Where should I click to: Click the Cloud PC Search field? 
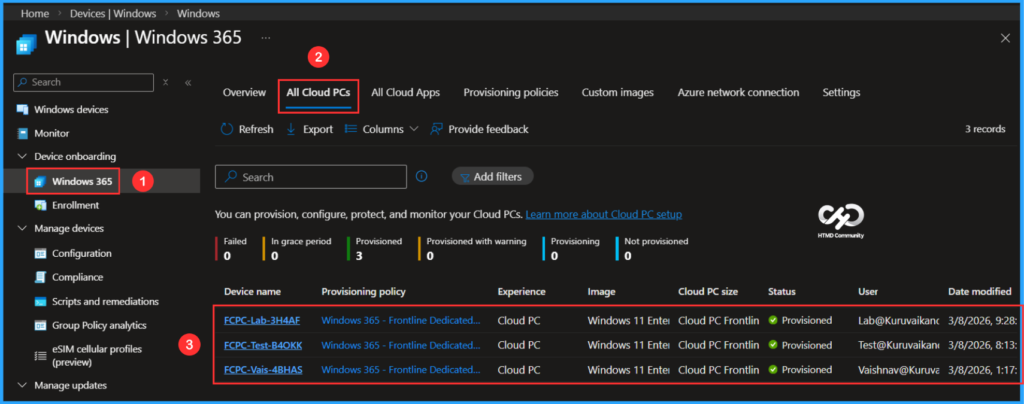coord(311,177)
